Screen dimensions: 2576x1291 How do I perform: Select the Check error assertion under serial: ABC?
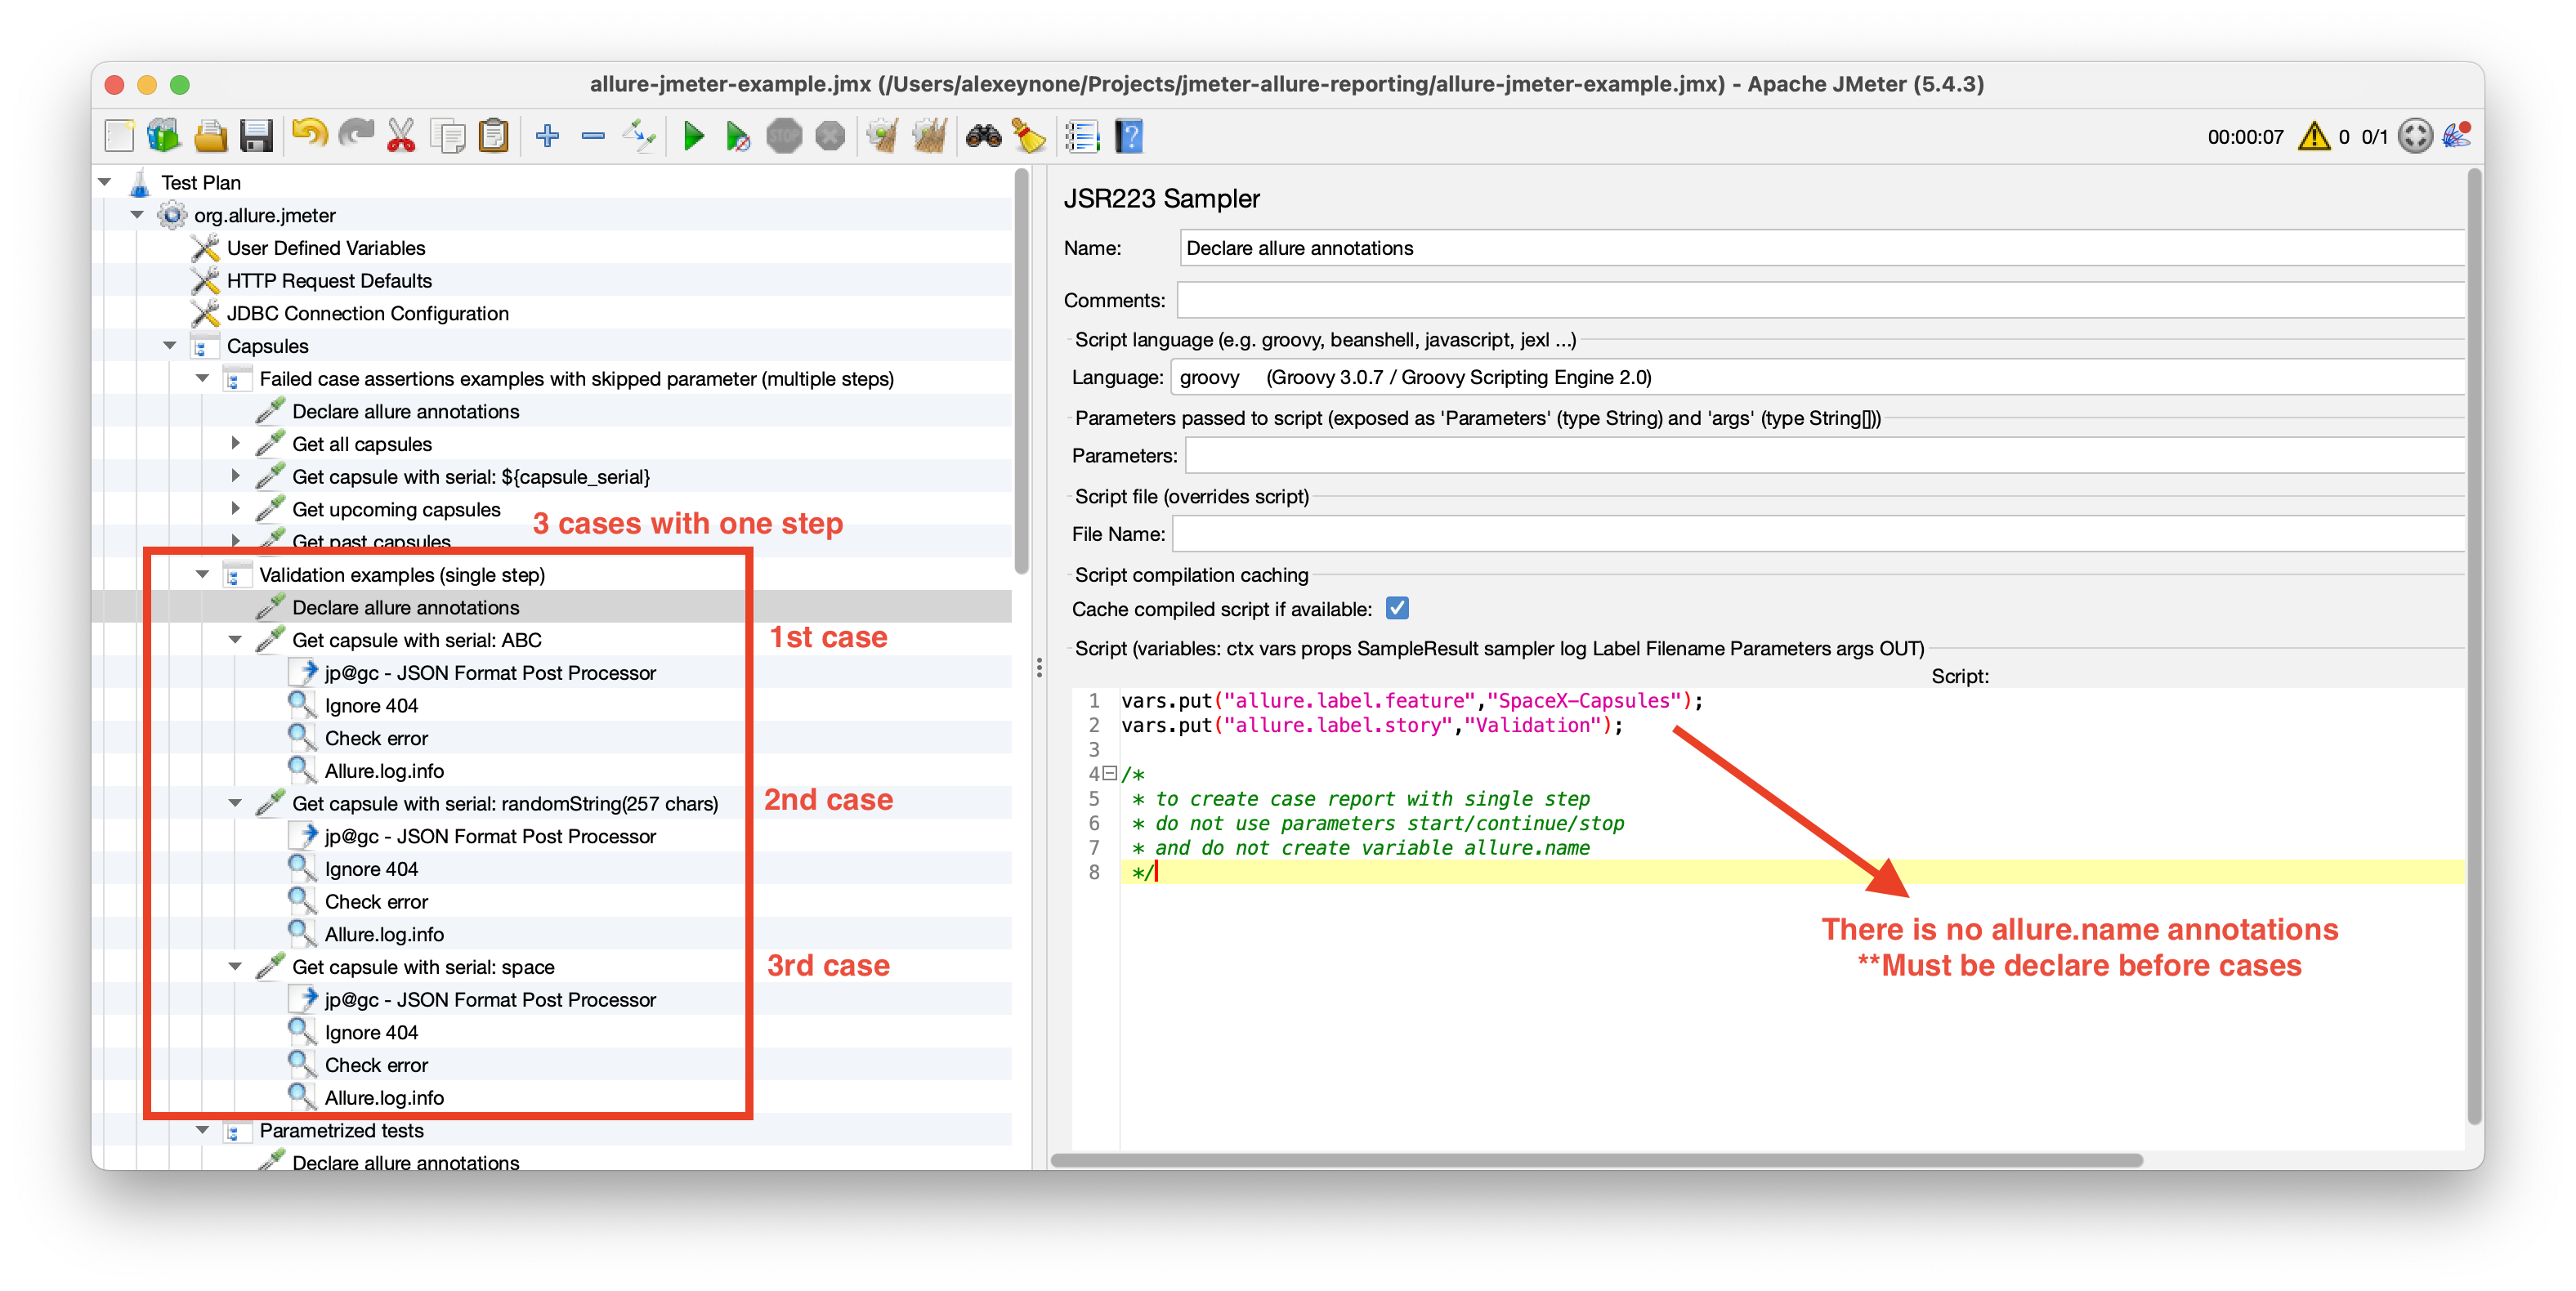pyautogui.click(x=376, y=738)
